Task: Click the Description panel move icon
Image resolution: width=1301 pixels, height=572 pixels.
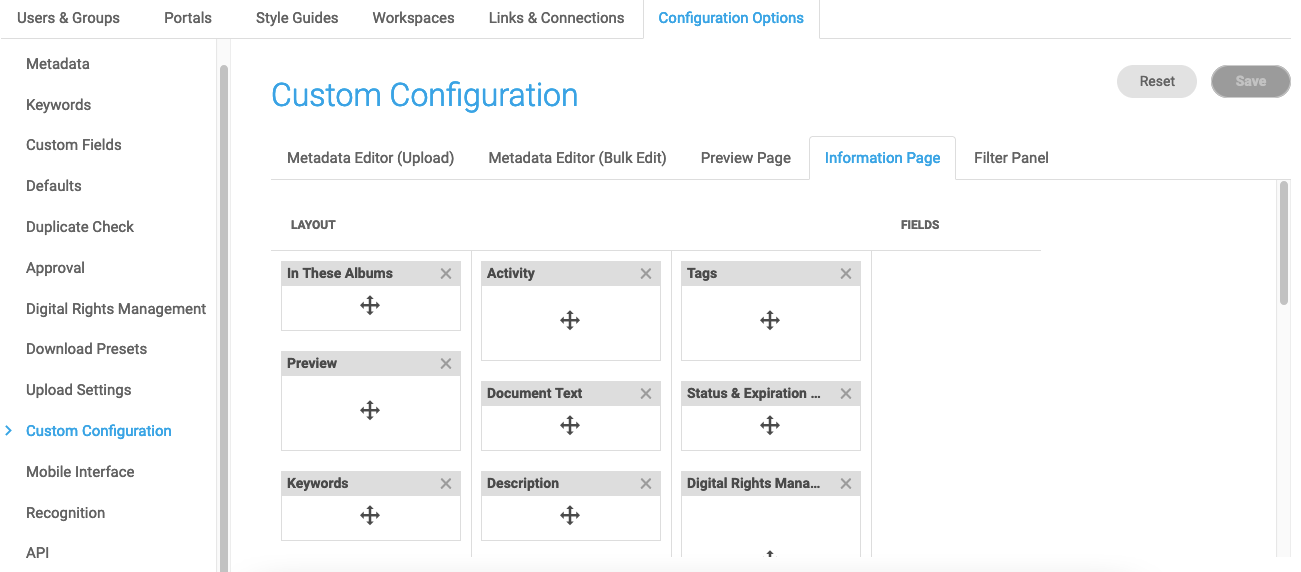Action: click(x=570, y=515)
